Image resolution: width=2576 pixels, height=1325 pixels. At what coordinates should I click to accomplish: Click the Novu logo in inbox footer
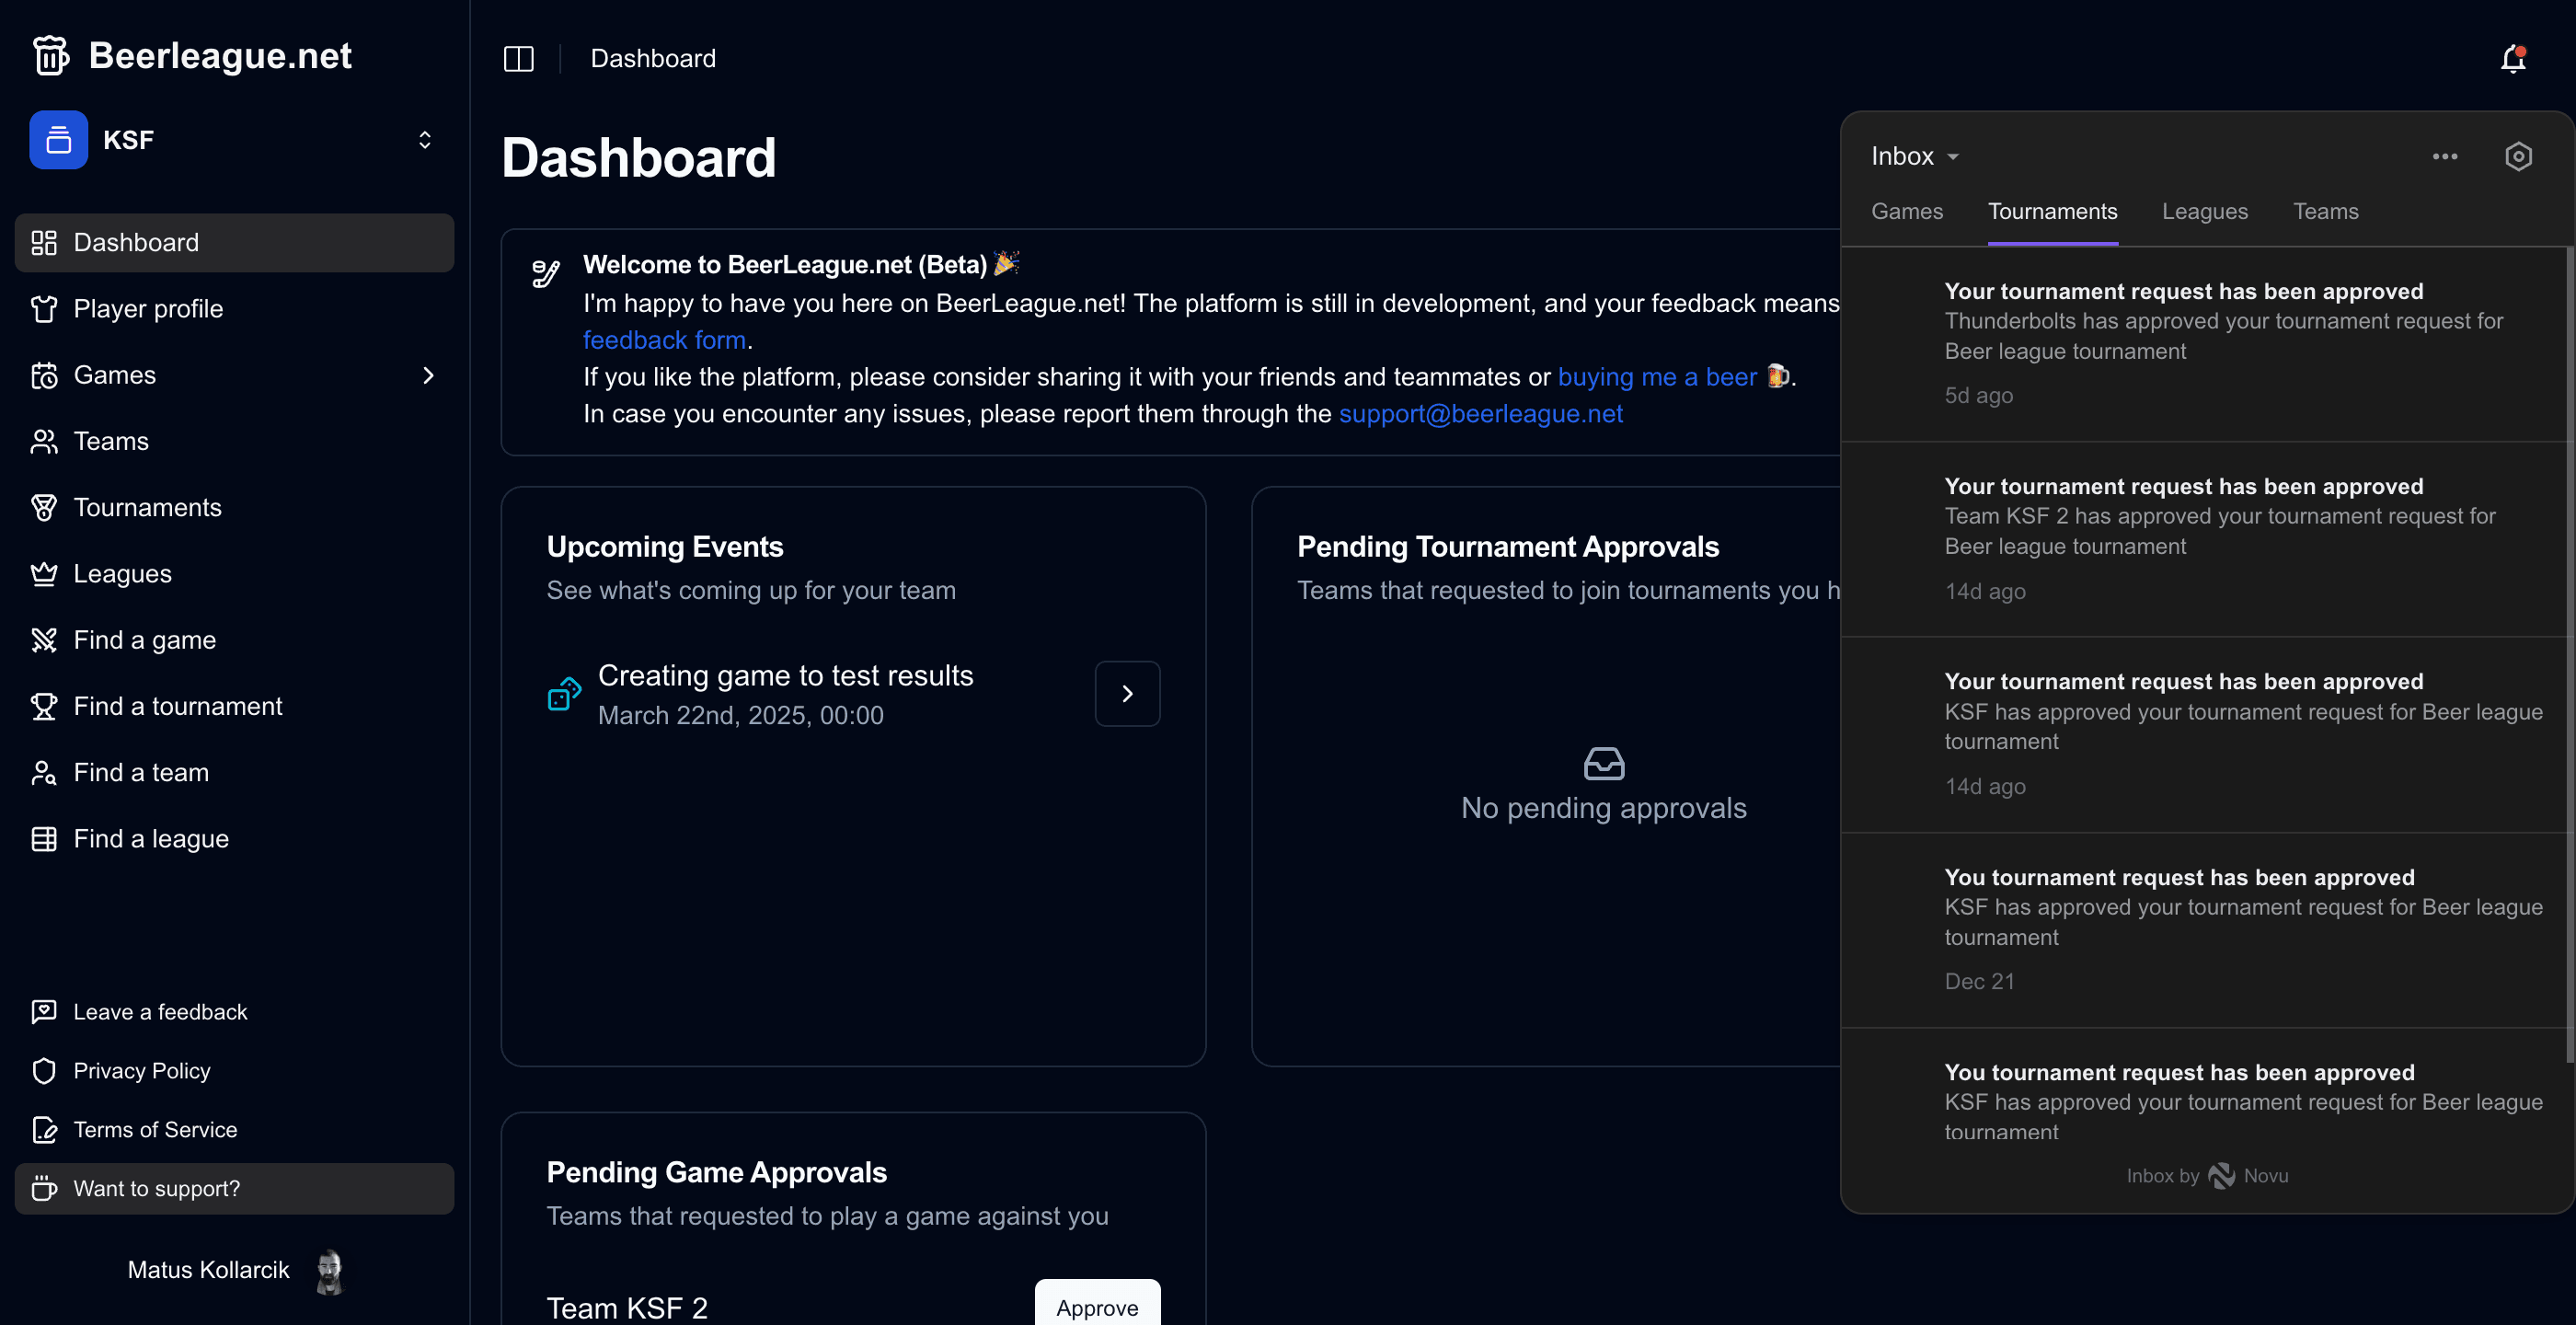2221,1176
